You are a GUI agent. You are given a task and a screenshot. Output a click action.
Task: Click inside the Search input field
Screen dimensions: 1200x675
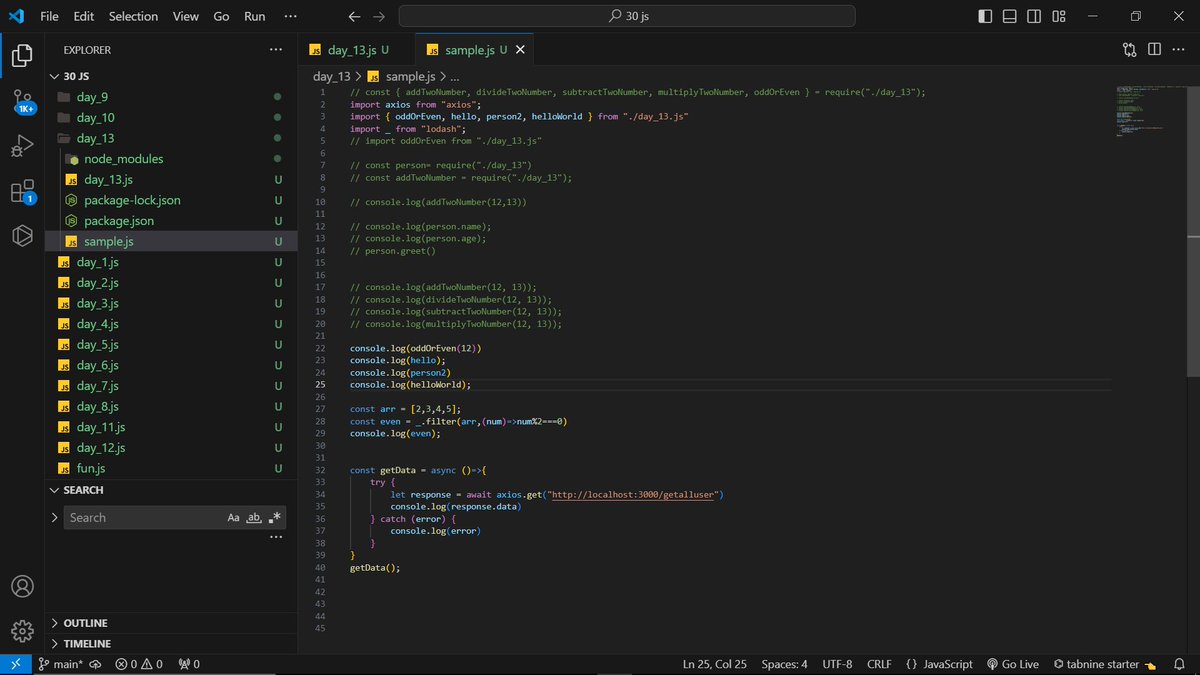click(x=150, y=517)
